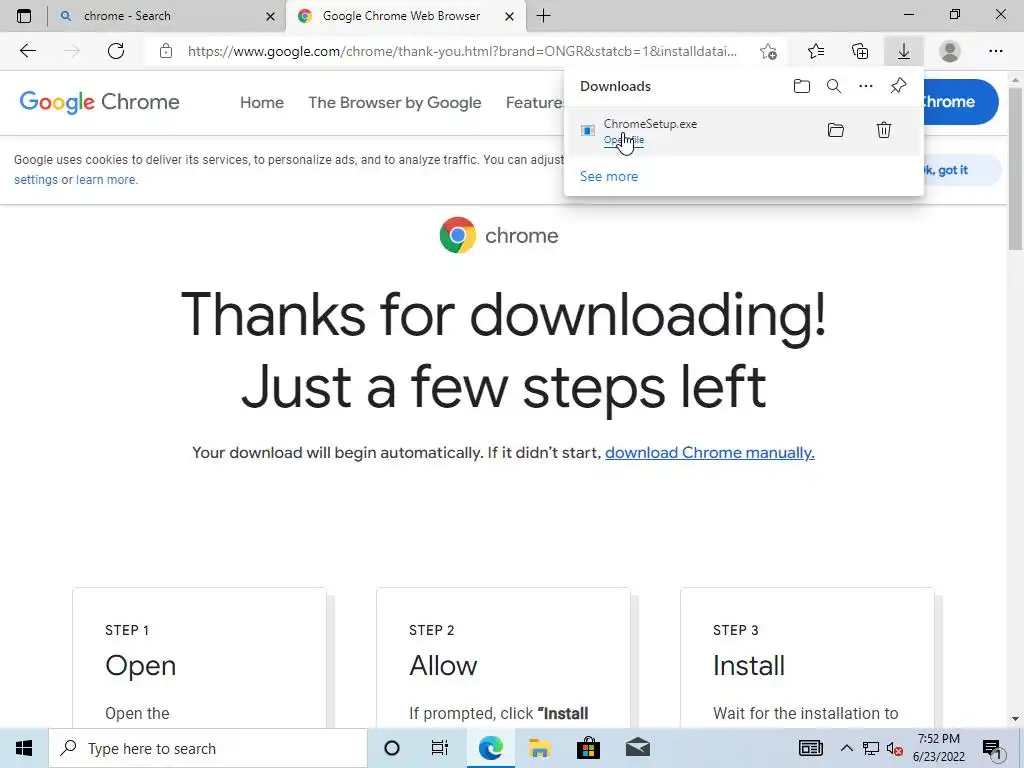Viewport: 1024px width, 768px height.
Task: Open the Collections toolbar icon
Action: [x=860, y=51]
